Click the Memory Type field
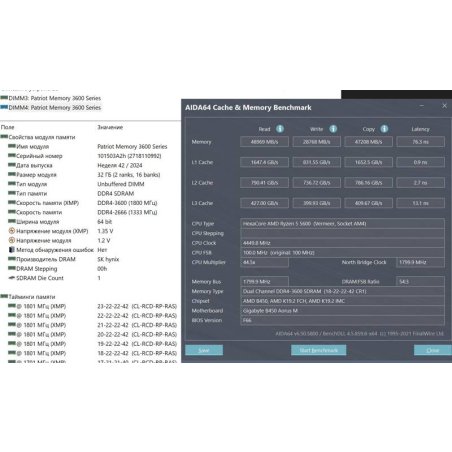The height and width of the screenshot is (452, 452). coord(342,291)
